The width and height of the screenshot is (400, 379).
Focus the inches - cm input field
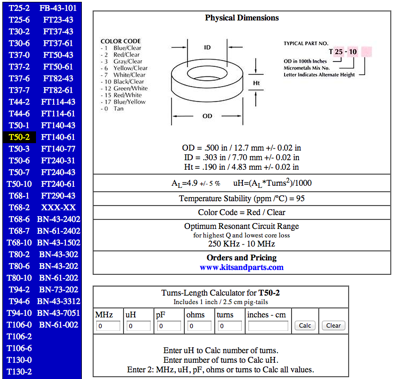[268, 326]
